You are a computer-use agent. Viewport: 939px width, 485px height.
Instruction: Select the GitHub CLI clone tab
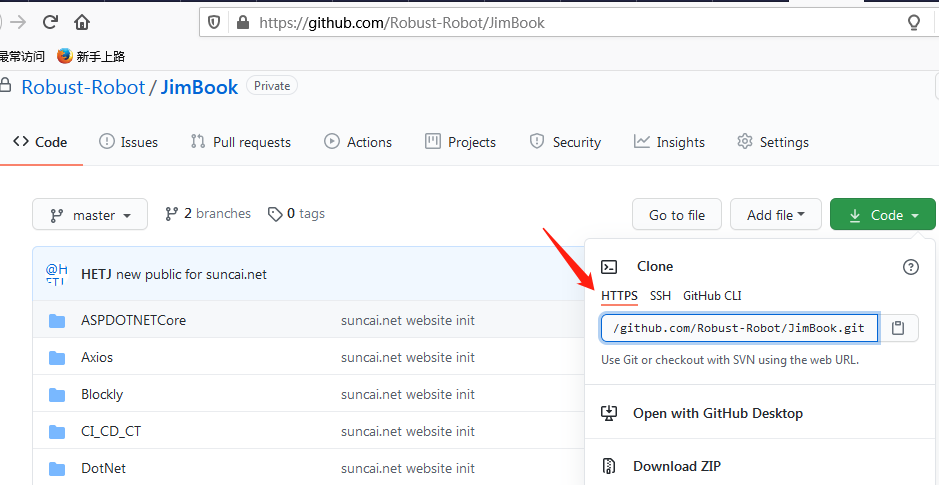712,296
